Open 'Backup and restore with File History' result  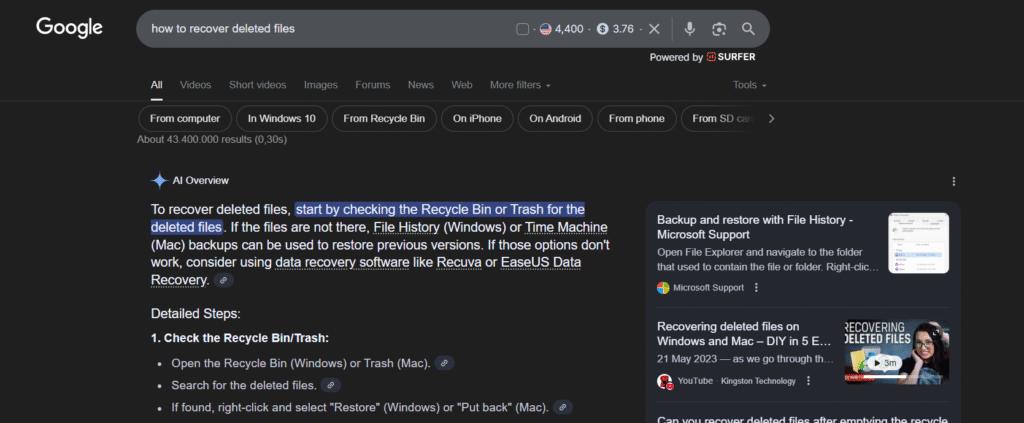[755, 227]
